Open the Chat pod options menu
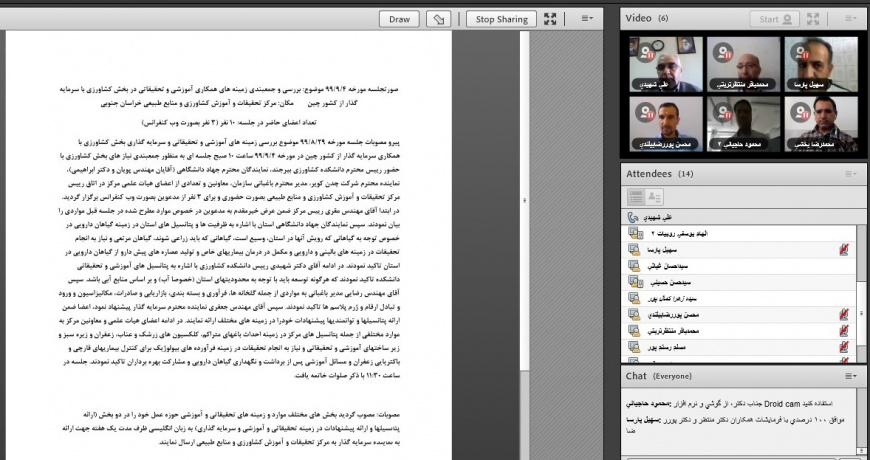This screenshot has width=870, height=460. click(x=851, y=376)
